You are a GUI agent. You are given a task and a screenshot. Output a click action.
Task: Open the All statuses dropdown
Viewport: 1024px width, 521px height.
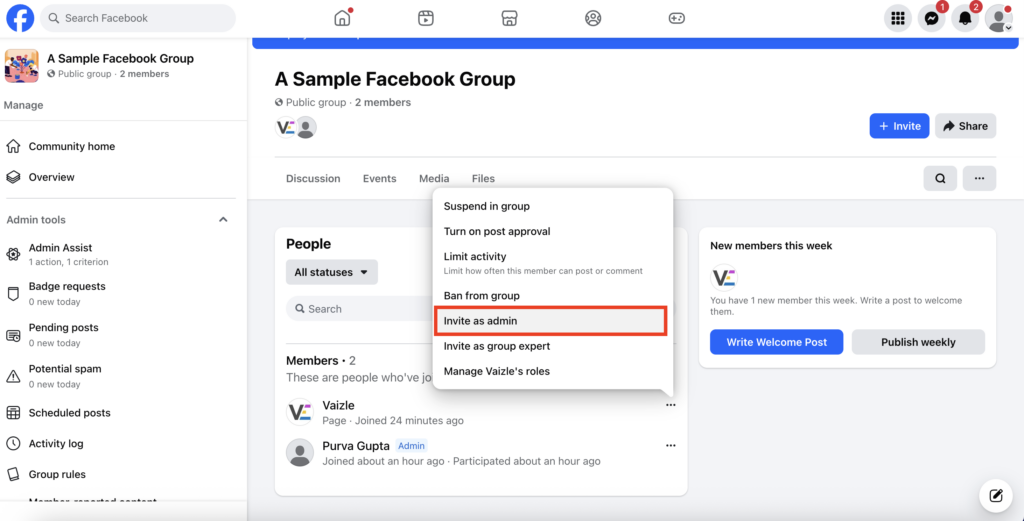(x=331, y=272)
